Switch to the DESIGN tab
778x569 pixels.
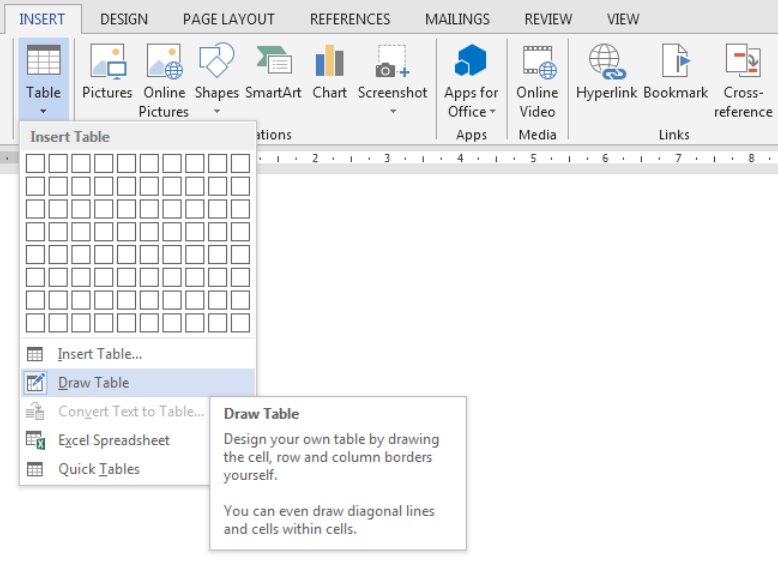click(124, 19)
